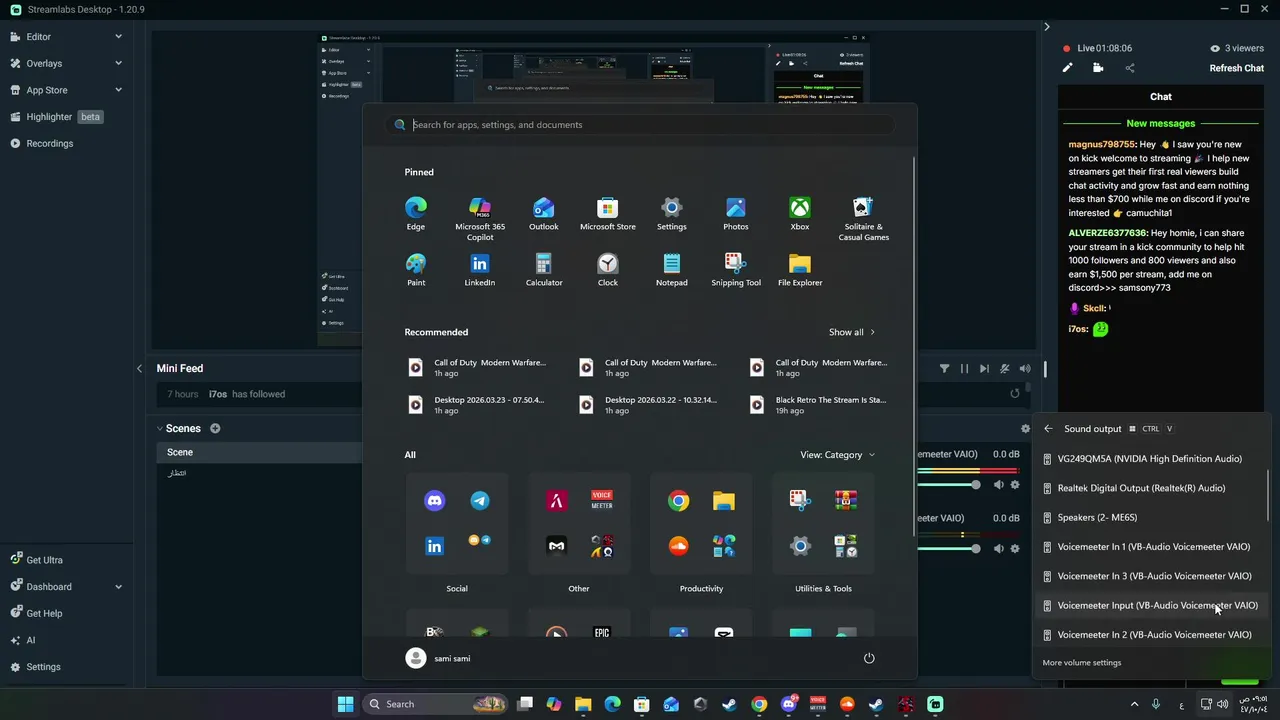Viewport: 1280px width, 720px height.
Task: Select Voicemeeter In 2 output device
Action: [x=1150, y=634]
